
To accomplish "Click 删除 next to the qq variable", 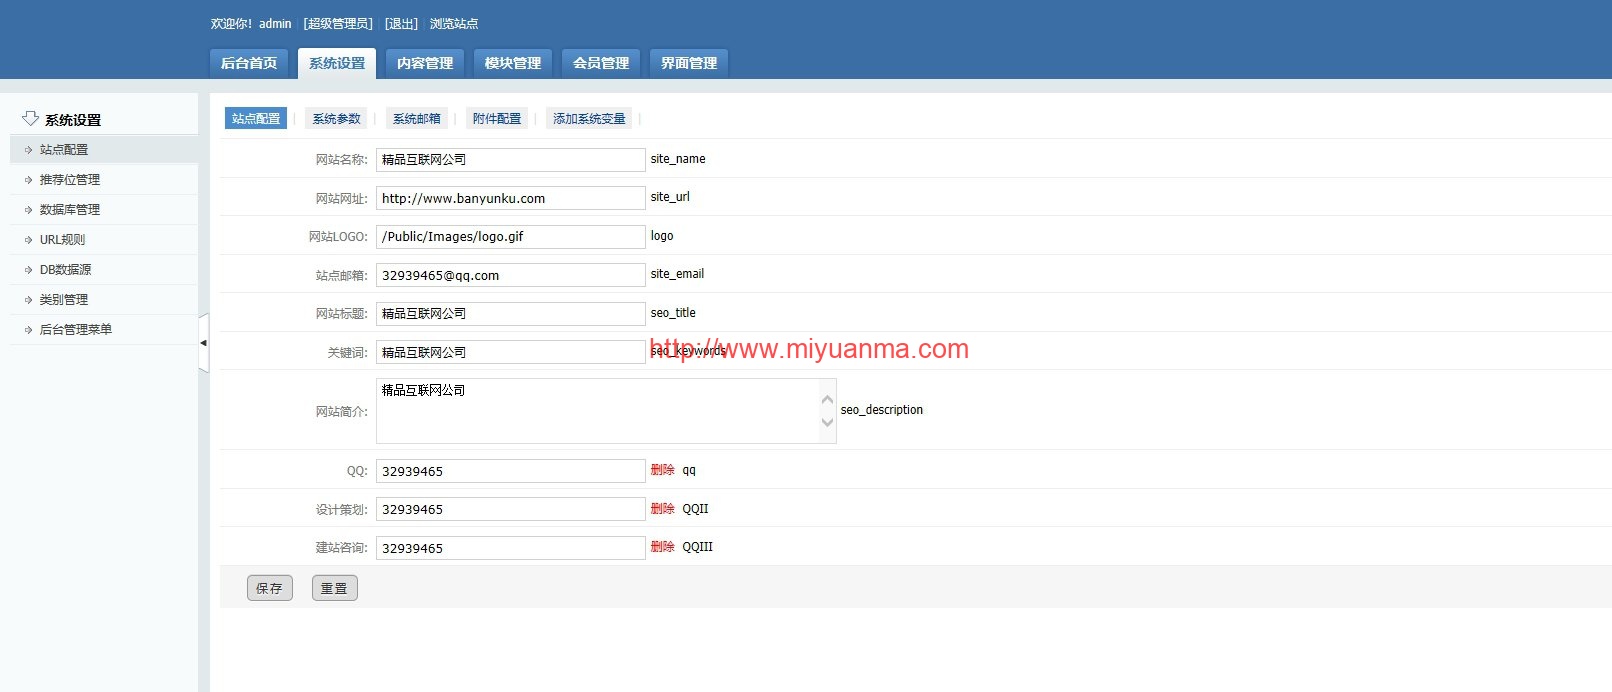I will [x=662, y=470].
